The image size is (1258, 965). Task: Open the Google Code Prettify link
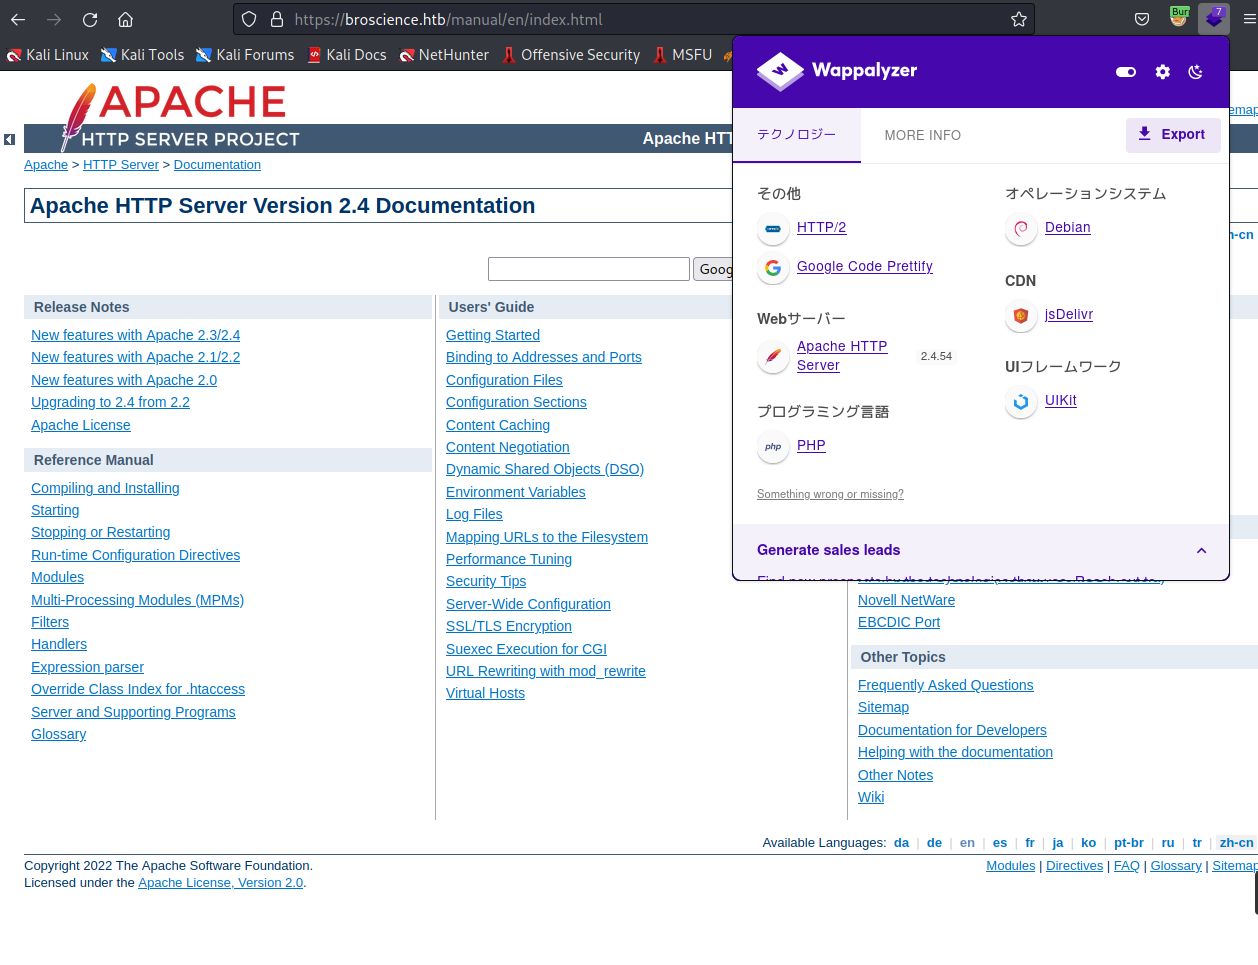click(x=864, y=267)
